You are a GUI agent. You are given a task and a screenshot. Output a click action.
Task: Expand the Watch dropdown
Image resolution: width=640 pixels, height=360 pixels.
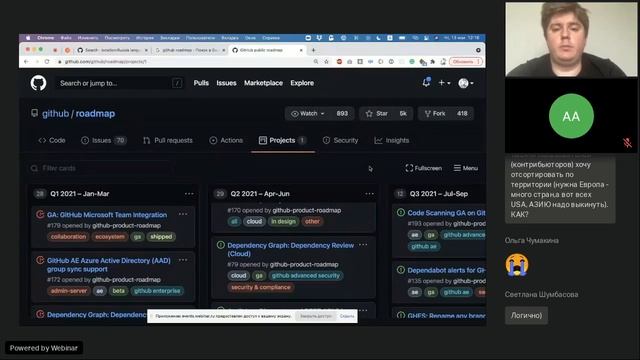(x=308, y=113)
